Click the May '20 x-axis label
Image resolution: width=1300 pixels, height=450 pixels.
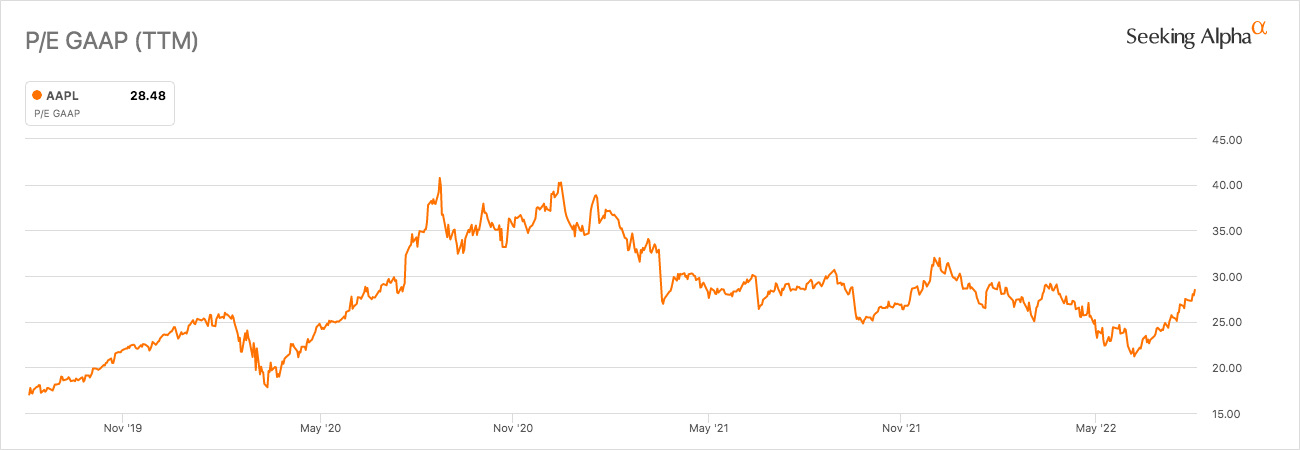coord(319,429)
